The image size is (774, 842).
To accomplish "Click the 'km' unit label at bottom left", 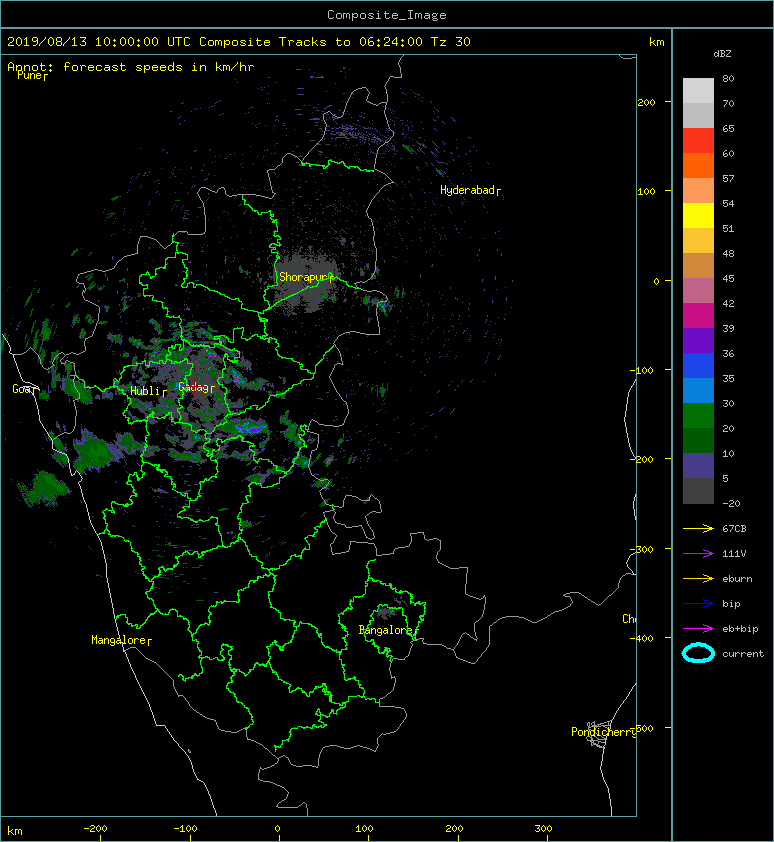I will [x=15, y=831].
